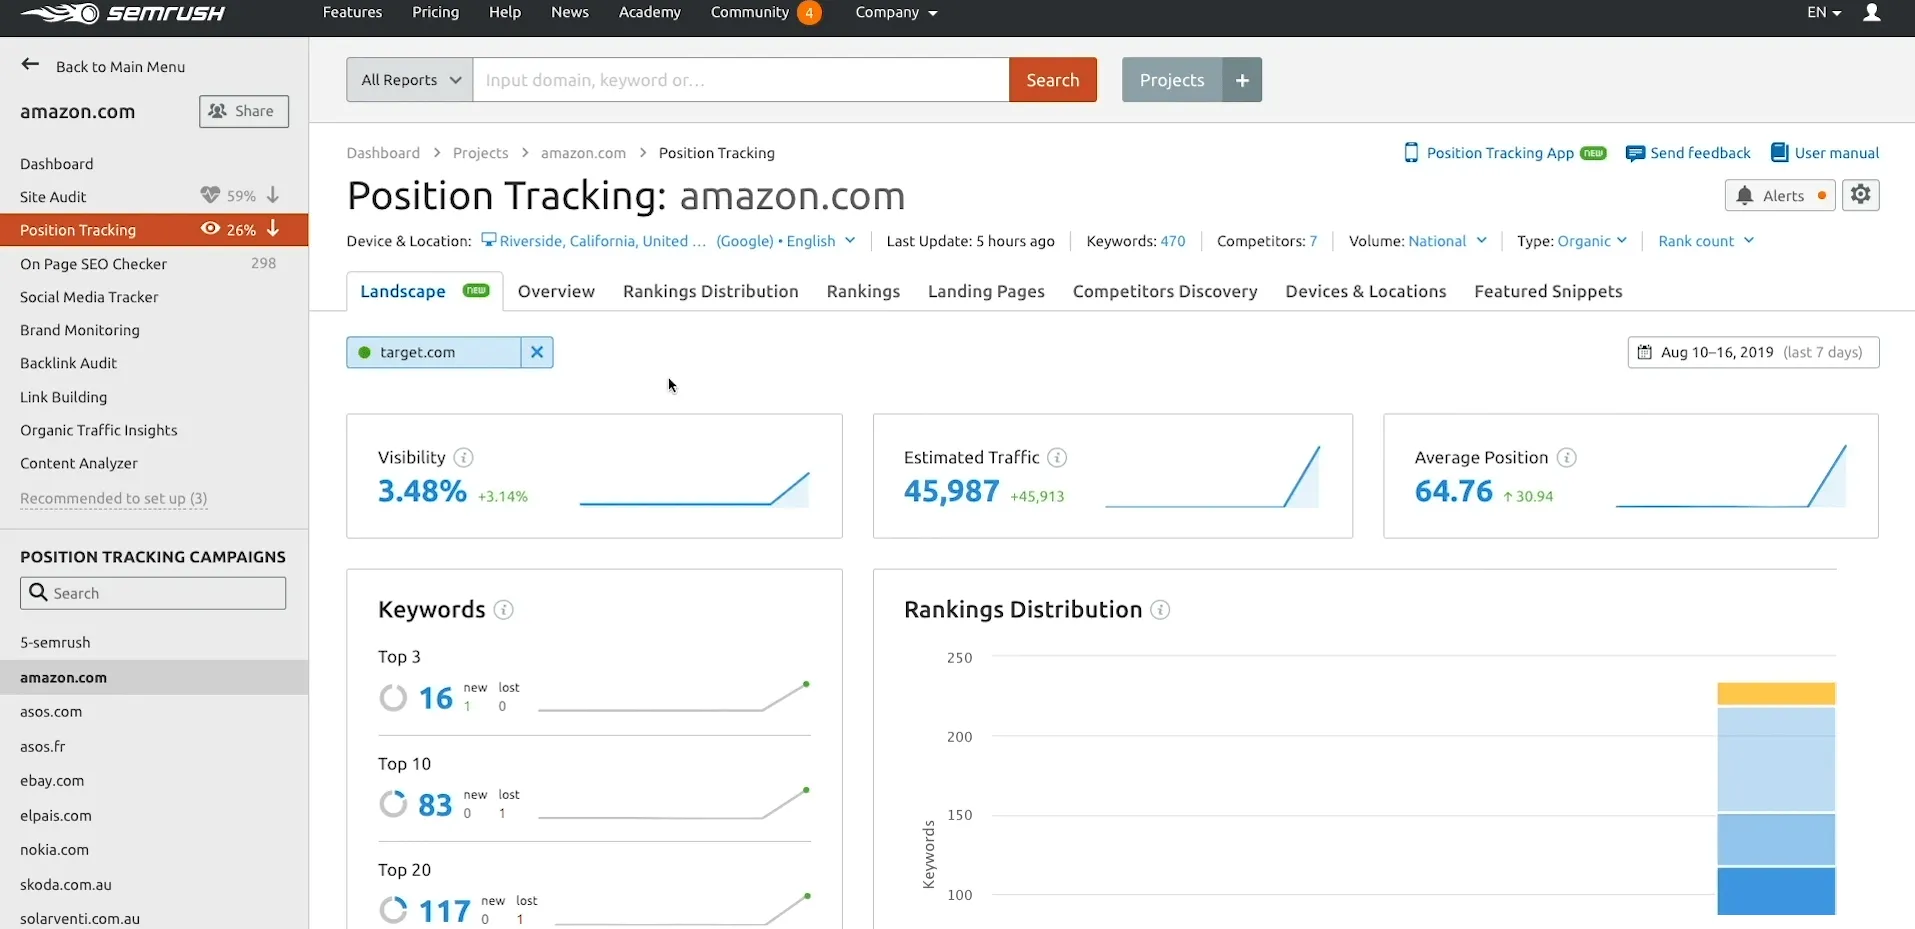1915x929 pixels.
Task: Click the settings gear icon next to Alerts
Action: [1860, 195]
